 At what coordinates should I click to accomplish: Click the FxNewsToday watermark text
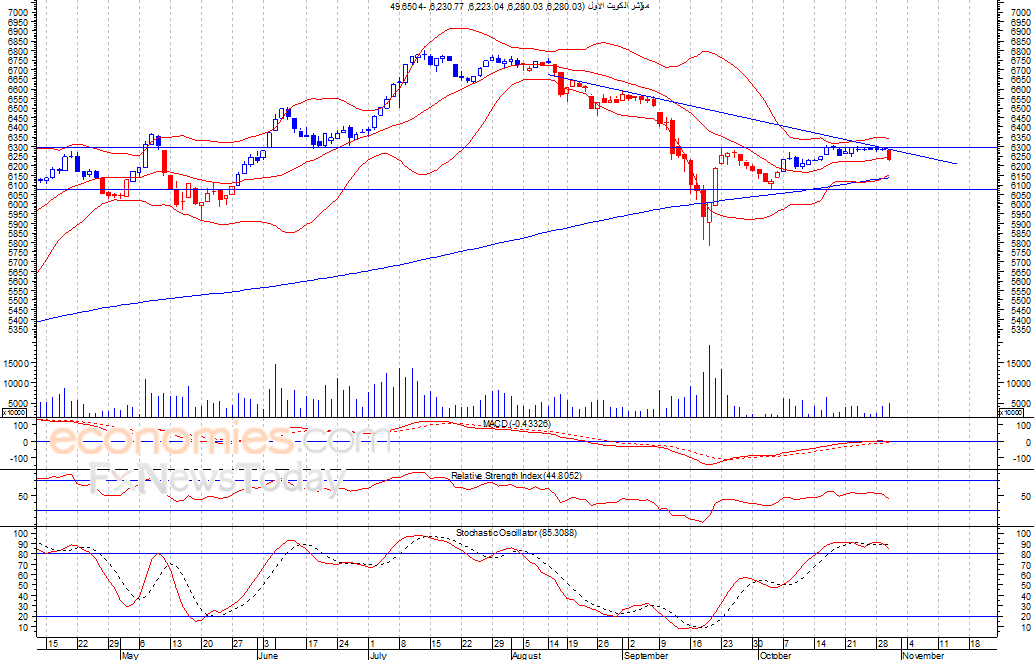coord(218,477)
